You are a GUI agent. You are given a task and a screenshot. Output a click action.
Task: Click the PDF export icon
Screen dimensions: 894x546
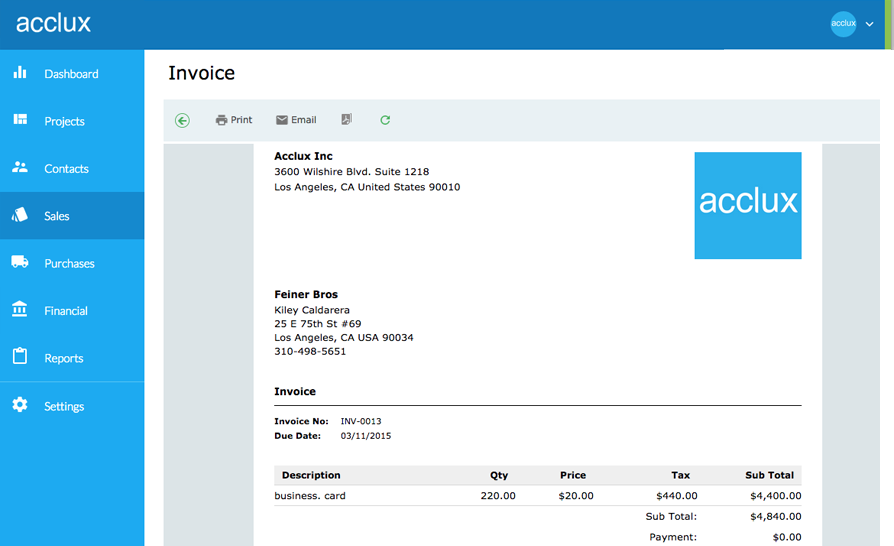346,120
